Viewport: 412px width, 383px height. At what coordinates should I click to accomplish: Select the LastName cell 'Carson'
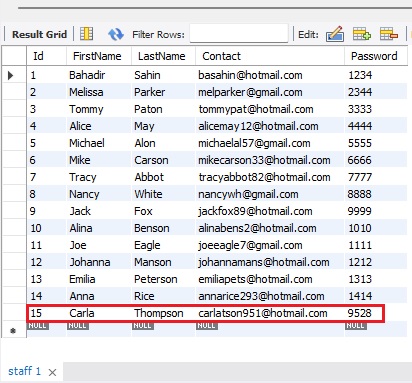pos(163,160)
